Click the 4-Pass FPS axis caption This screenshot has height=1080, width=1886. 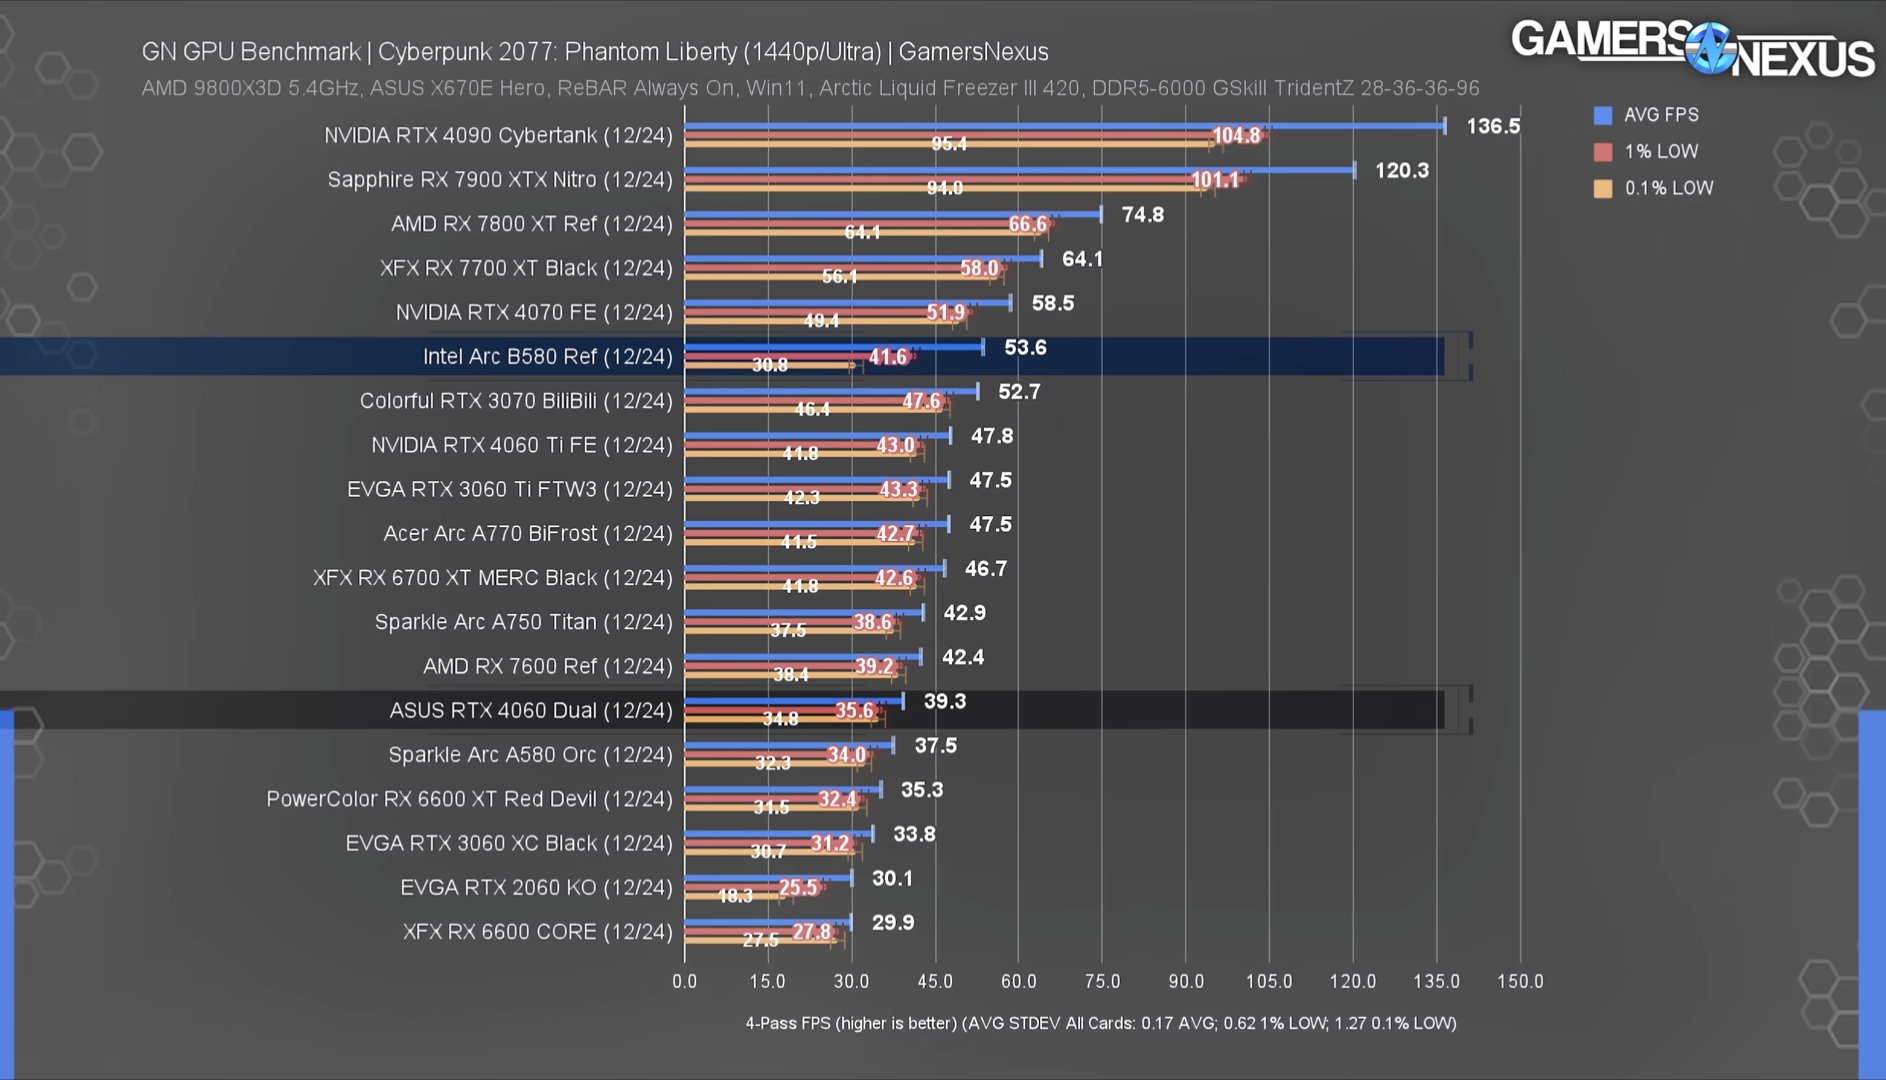tap(1101, 1023)
